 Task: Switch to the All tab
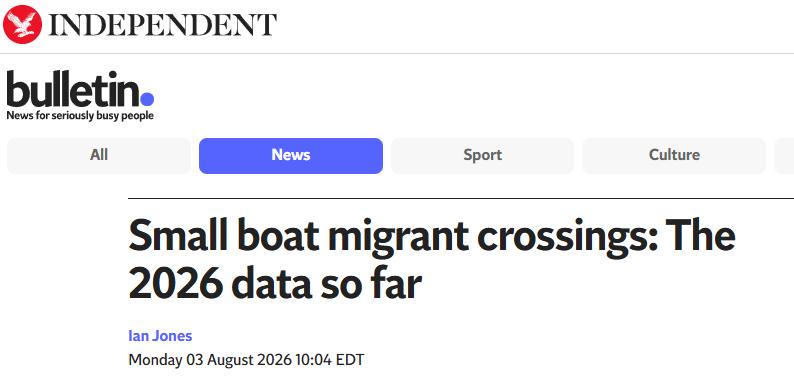coord(99,156)
